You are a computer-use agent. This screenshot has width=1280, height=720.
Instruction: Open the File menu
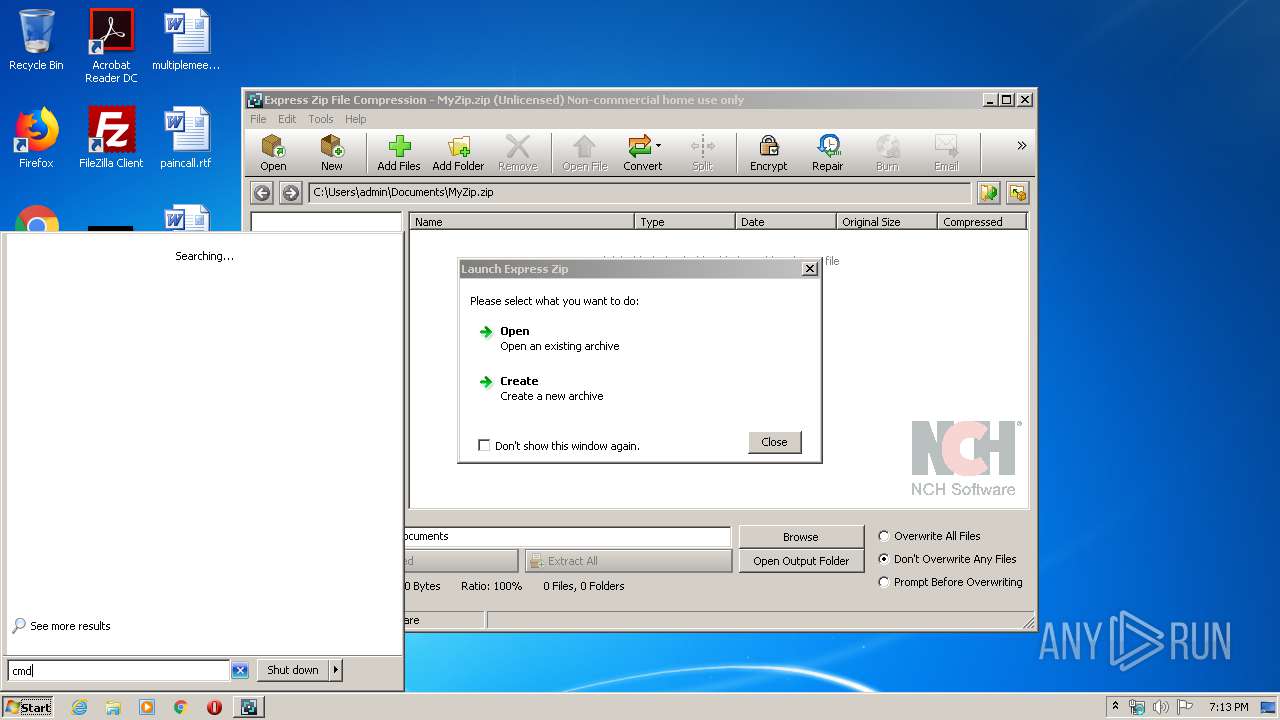point(258,119)
